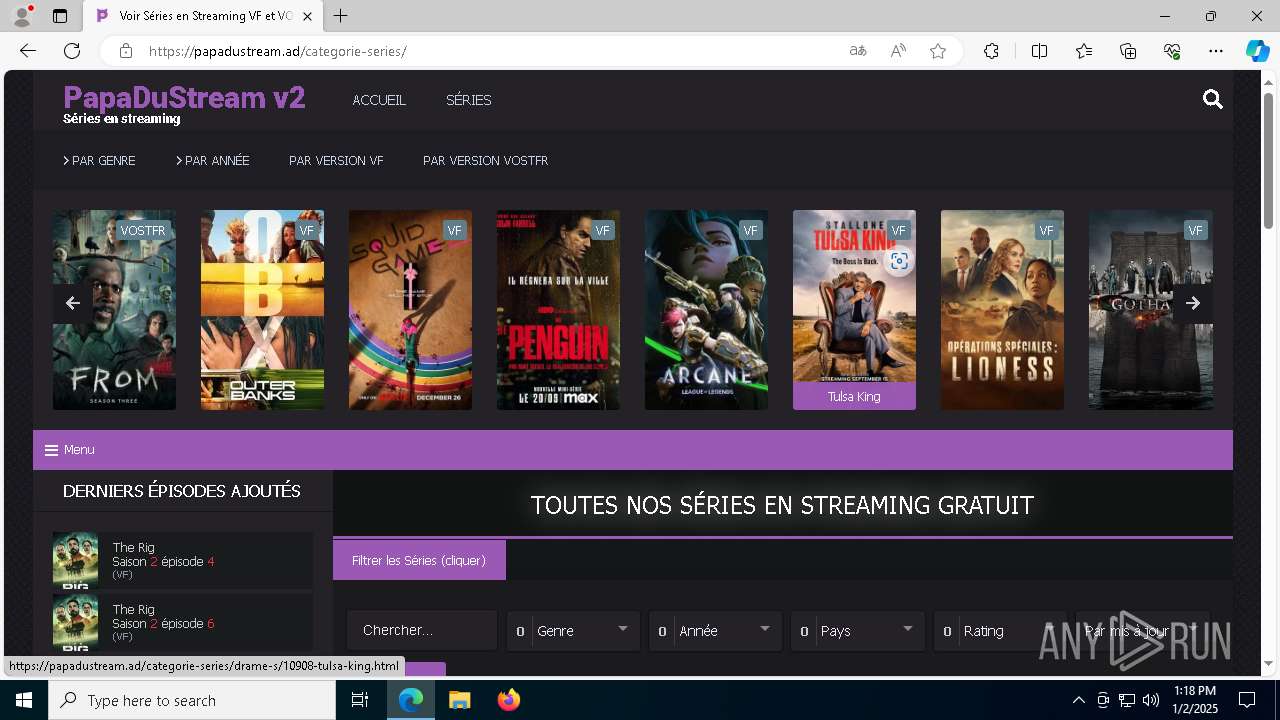Open taskbar clock showing 1:18 PM
This screenshot has height=720, width=1280.
pos(1194,700)
